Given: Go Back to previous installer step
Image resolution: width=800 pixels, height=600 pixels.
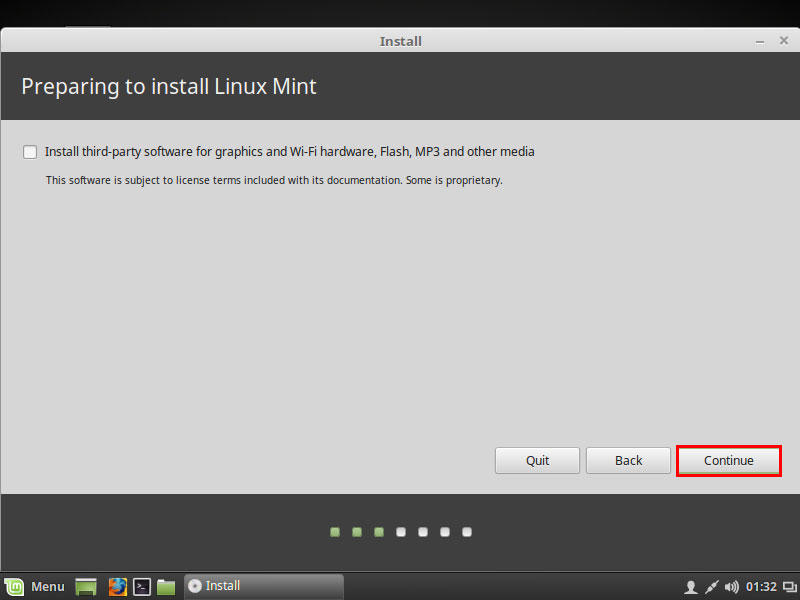Looking at the screenshot, I should (x=628, y=461).
